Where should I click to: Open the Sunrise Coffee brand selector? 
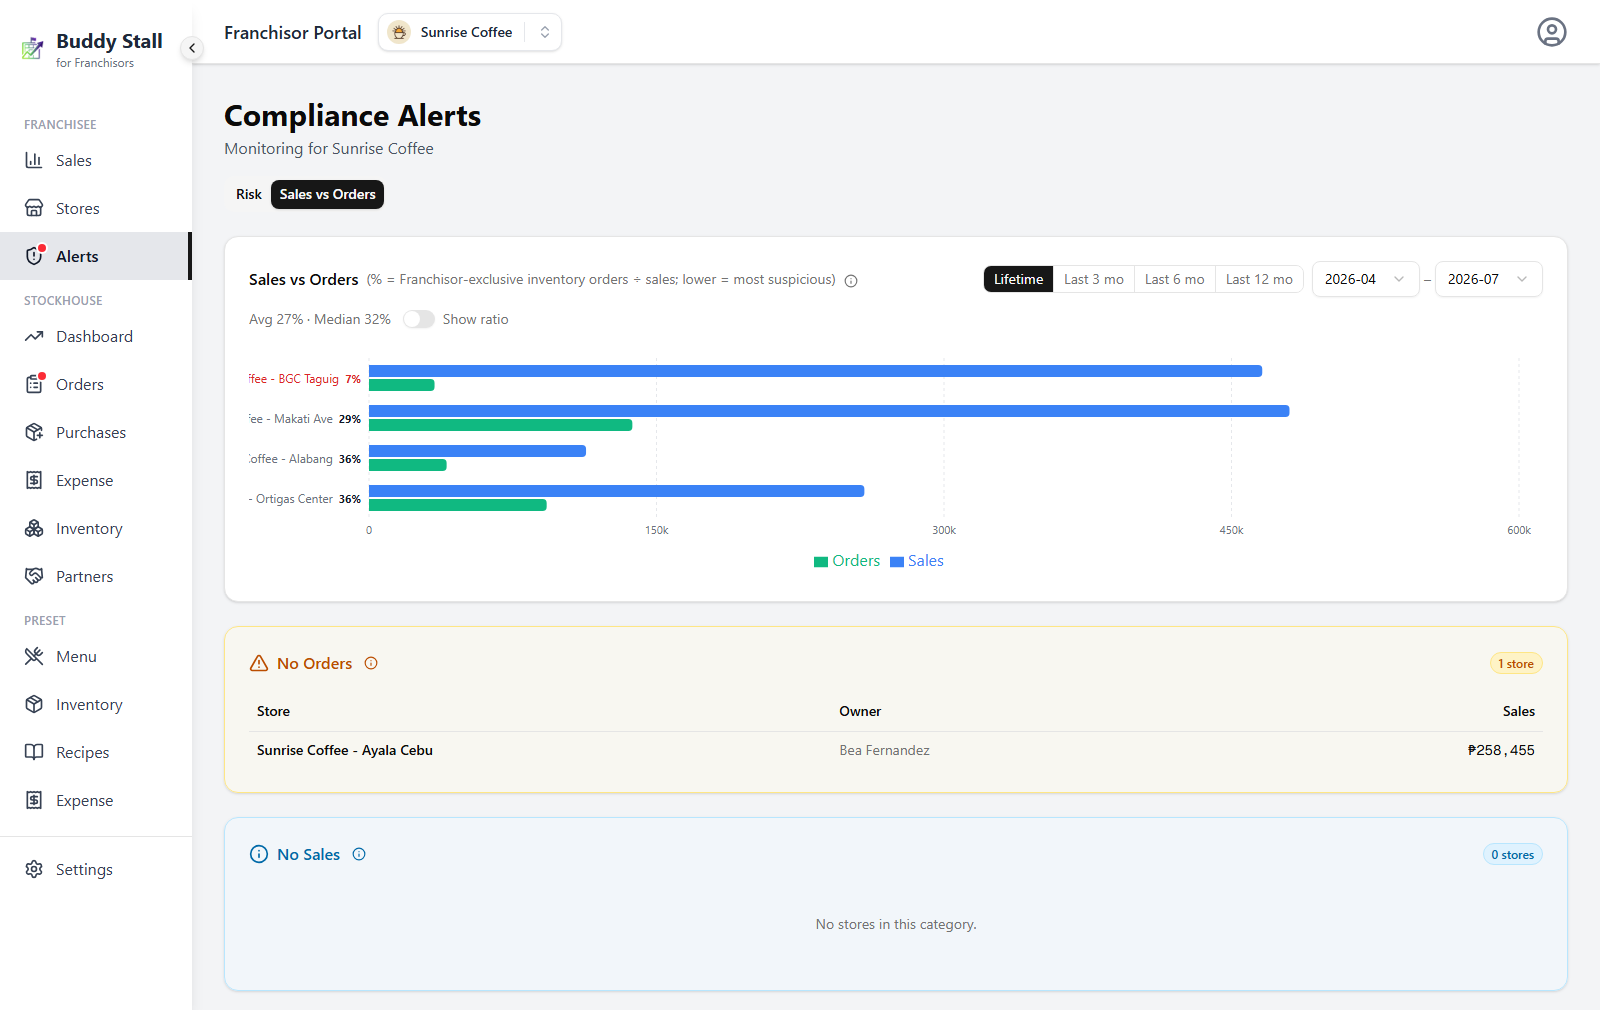pos(470,32)
